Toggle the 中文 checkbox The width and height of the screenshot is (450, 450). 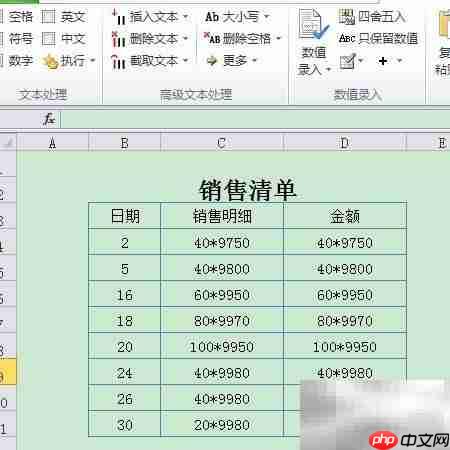49,39
